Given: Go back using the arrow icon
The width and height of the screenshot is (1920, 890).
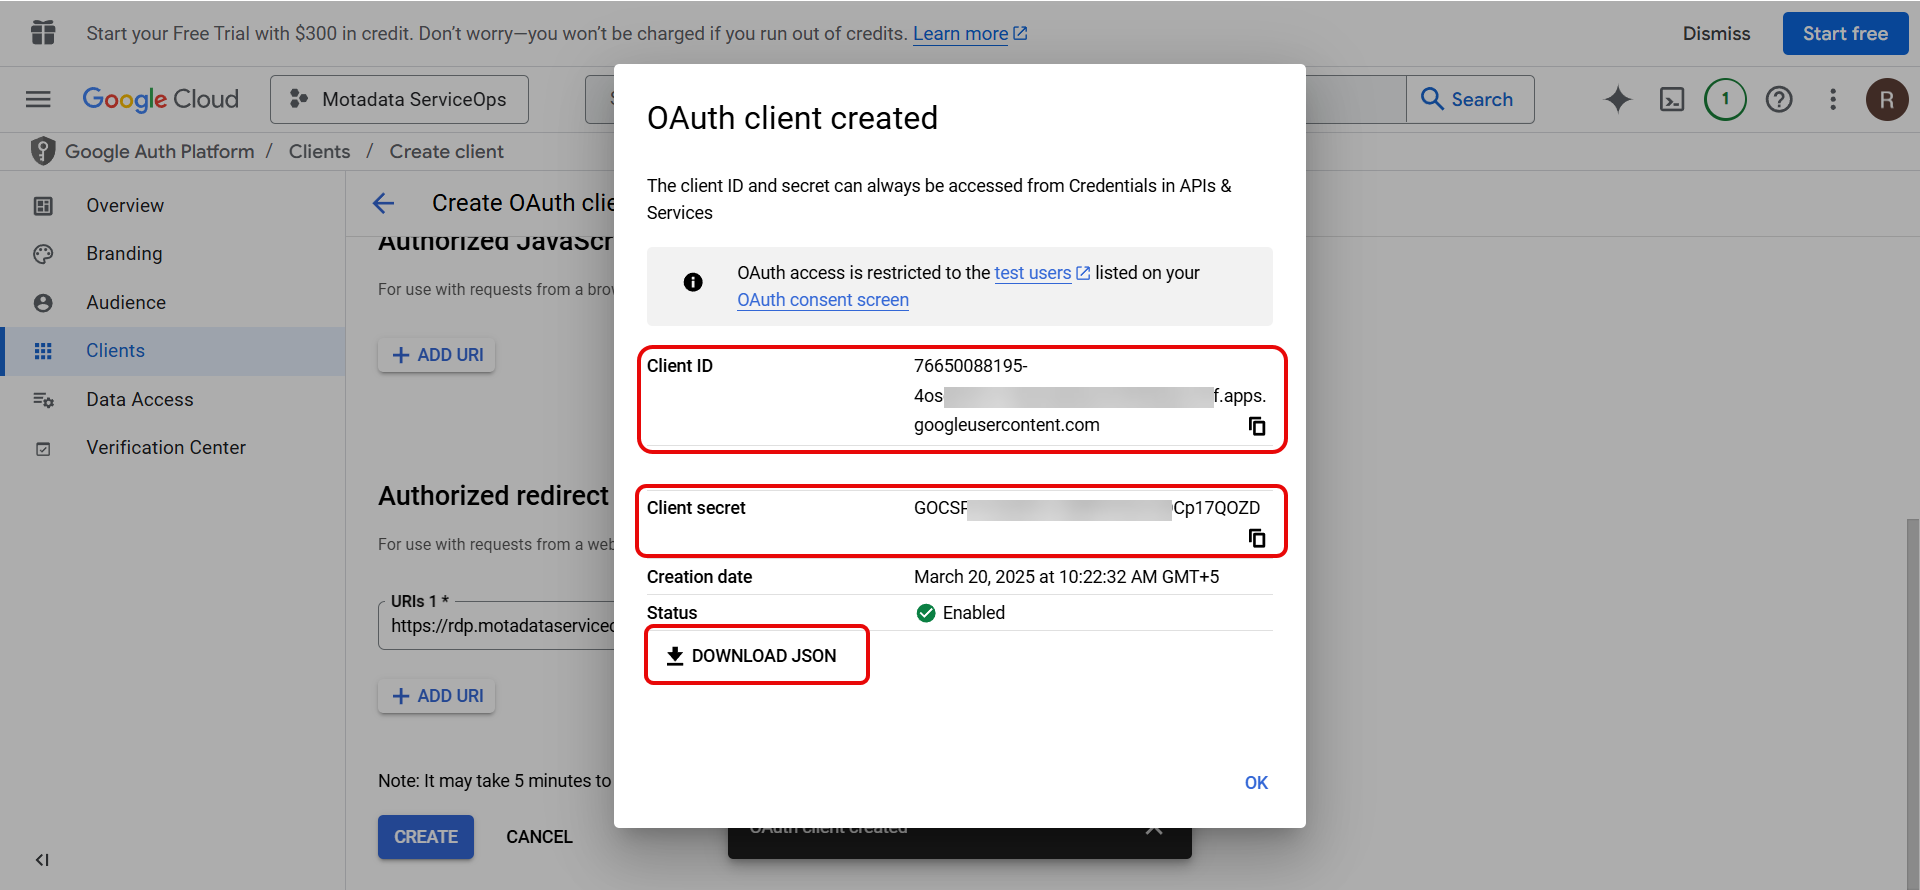Looking at the screenshot, I should pos(384,204).
